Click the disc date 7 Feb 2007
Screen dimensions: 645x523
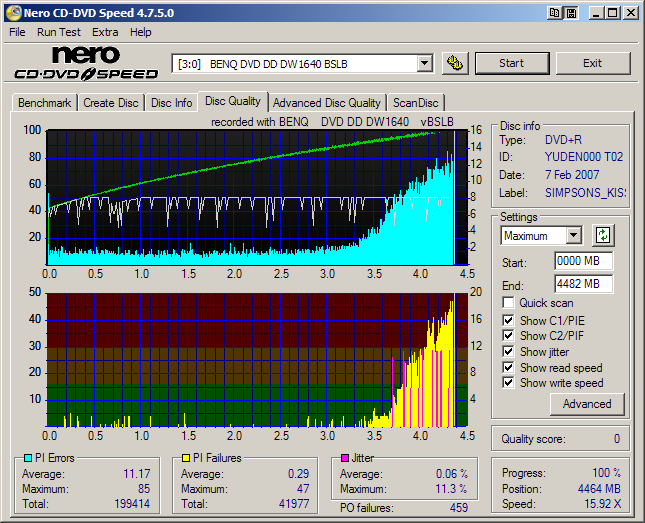(x=572, y=175)
